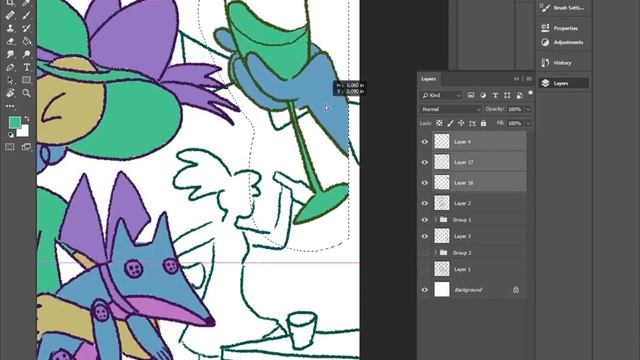
Task: Select the Pen tool
Action: pyautogui.click(x=10, y=67)
